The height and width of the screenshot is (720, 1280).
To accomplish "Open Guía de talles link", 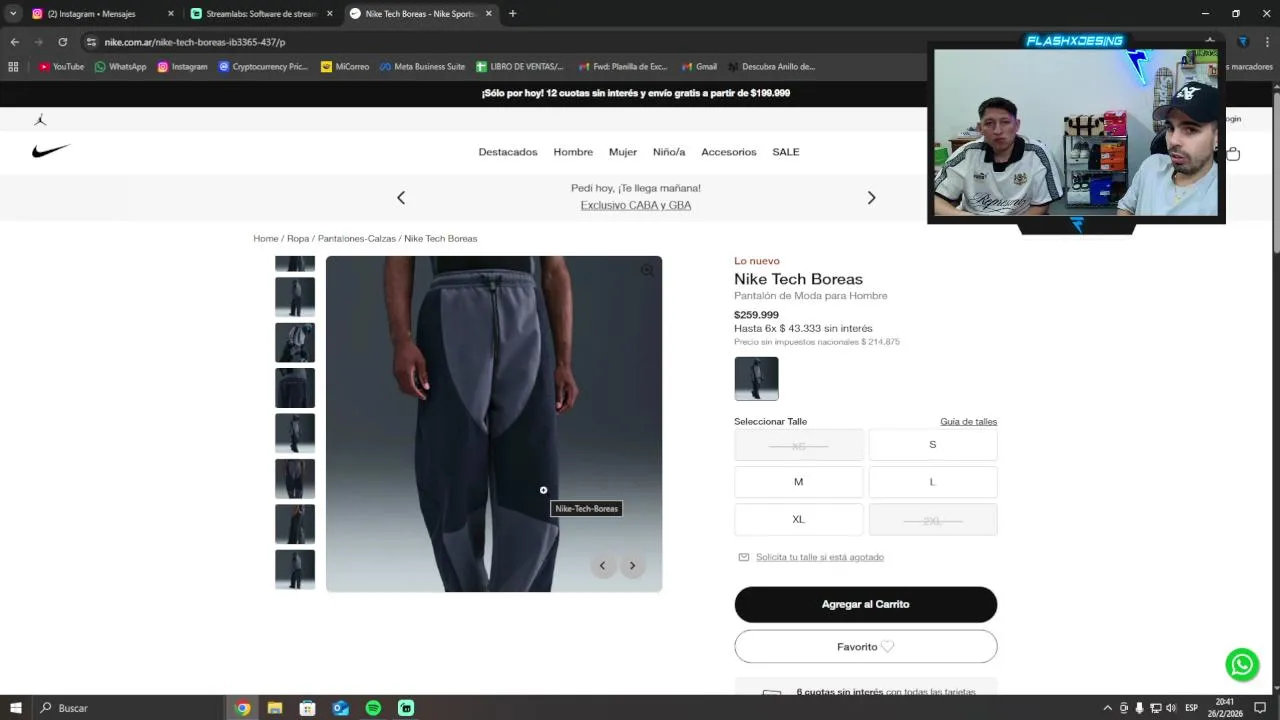I will (968, 422).
